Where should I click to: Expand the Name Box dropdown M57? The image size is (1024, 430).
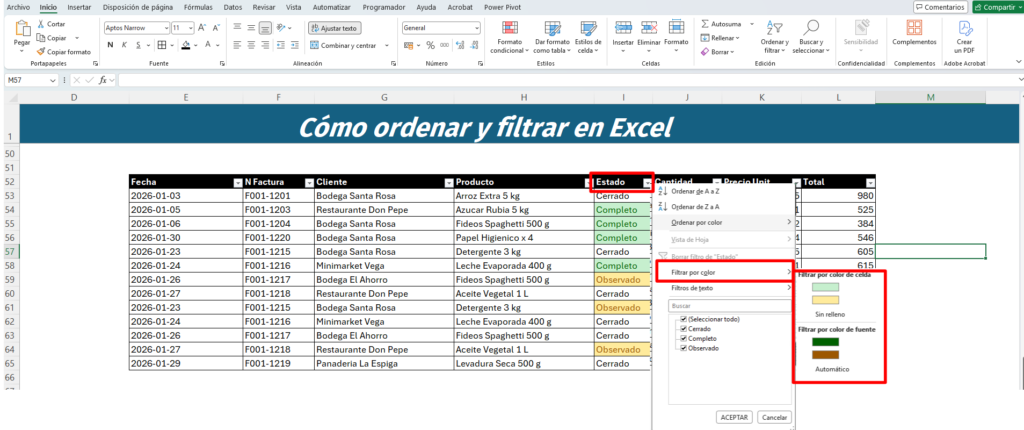point(54,80)
